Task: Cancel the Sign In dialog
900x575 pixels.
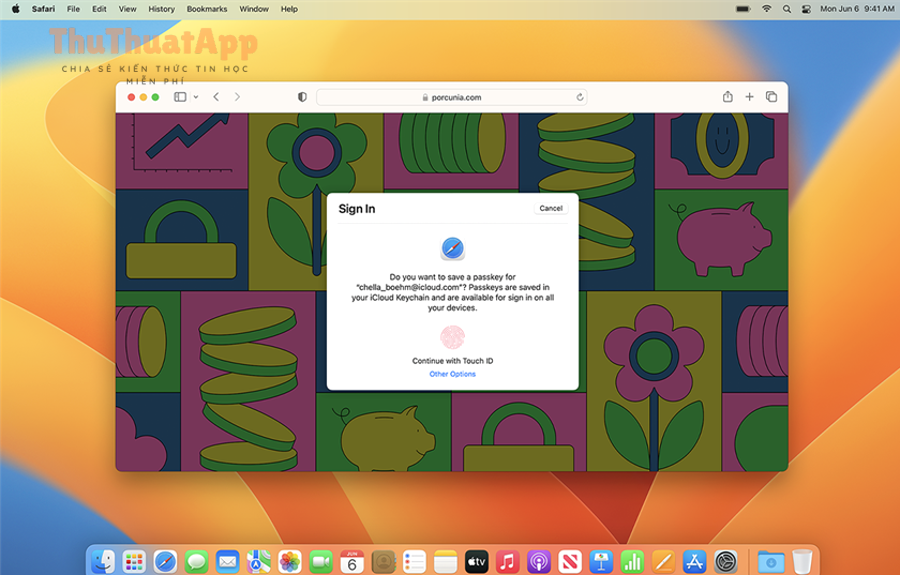Action: pyautogui.click(x=551, y=208)
